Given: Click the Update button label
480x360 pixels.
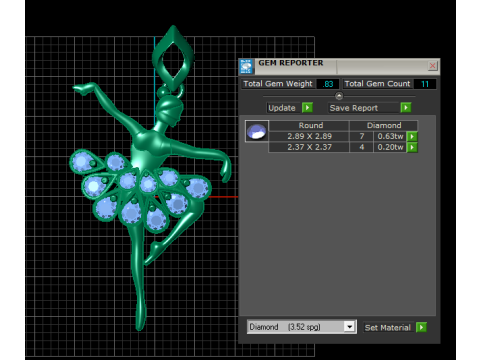Looking at the screenshot, I should point(282,108).
